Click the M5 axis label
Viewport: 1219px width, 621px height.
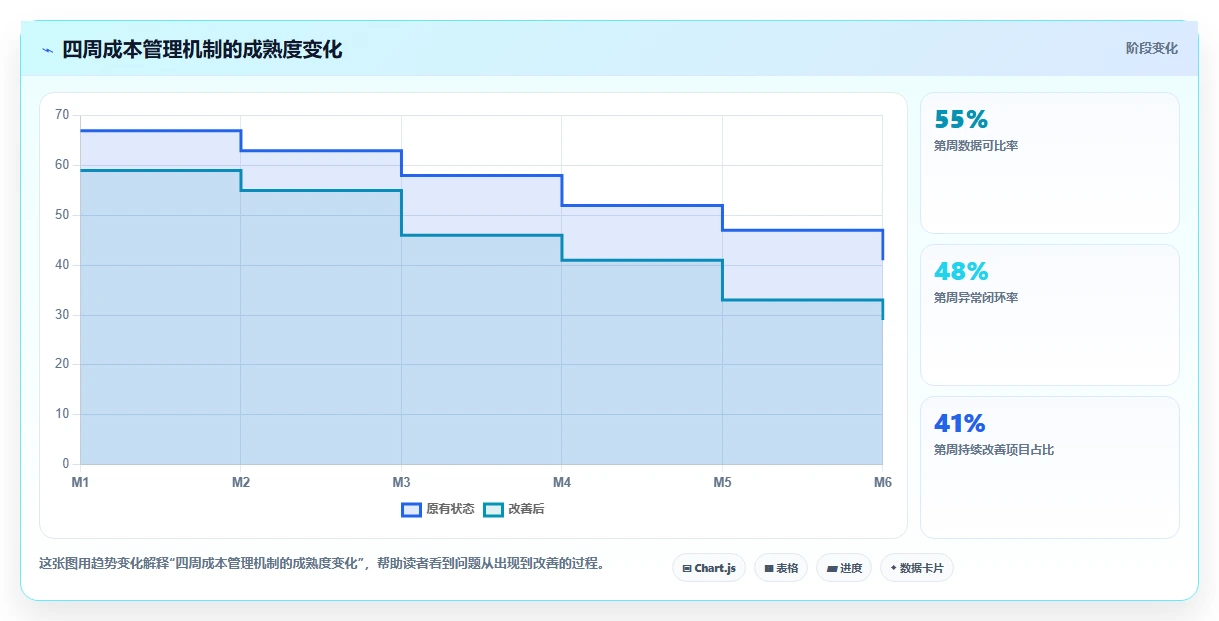(722, 482)
